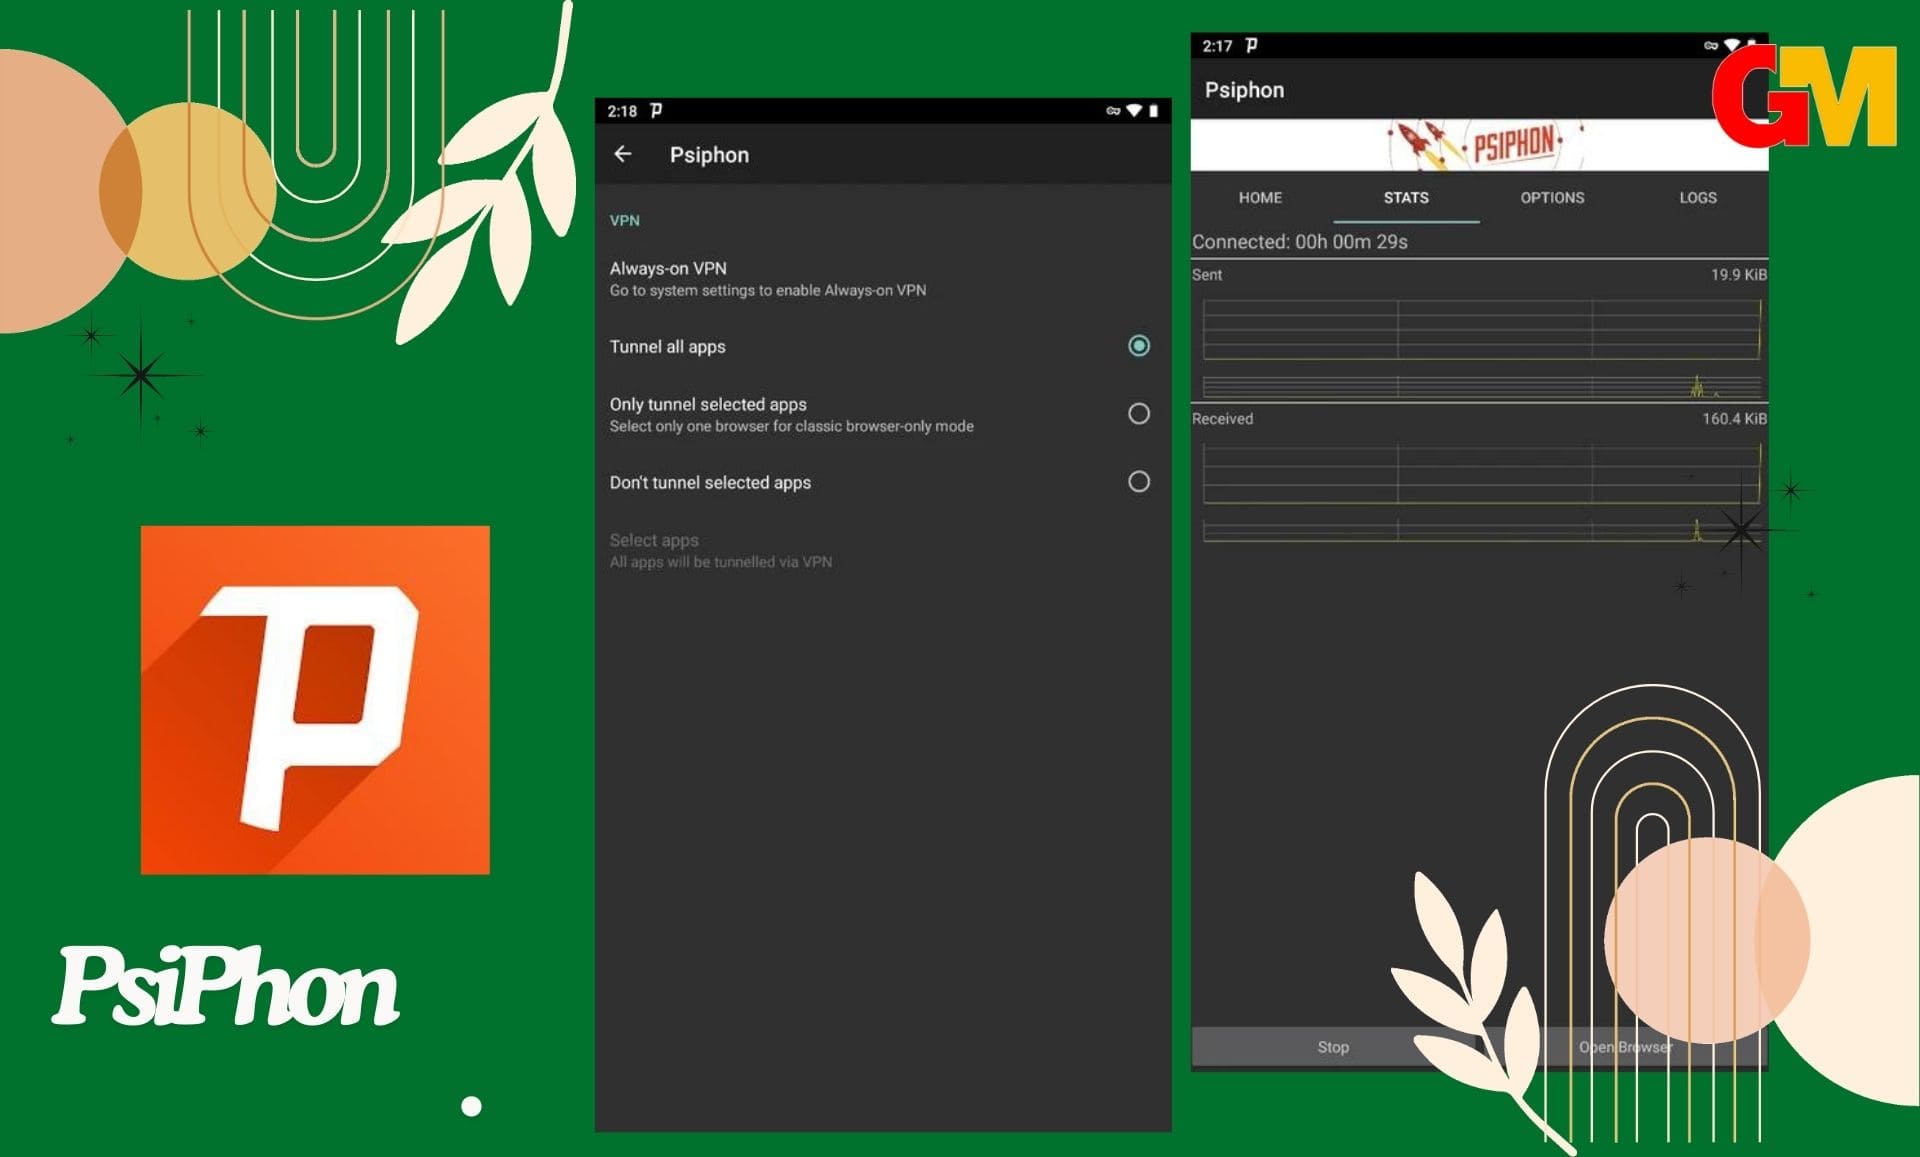Screen dimensions: 1920x1157
Task: Click the VPN section header
Action: (625, 220)
